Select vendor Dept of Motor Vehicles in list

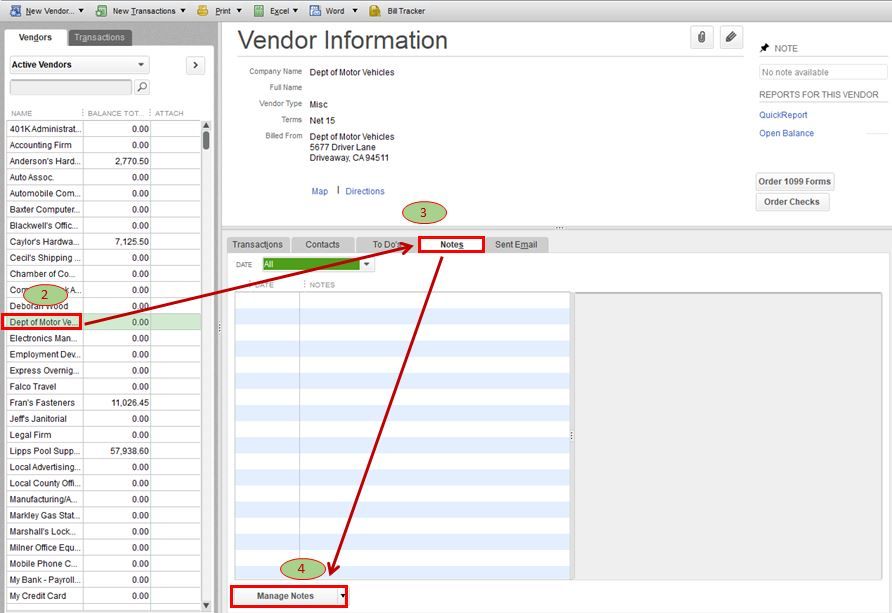(42, 322)
